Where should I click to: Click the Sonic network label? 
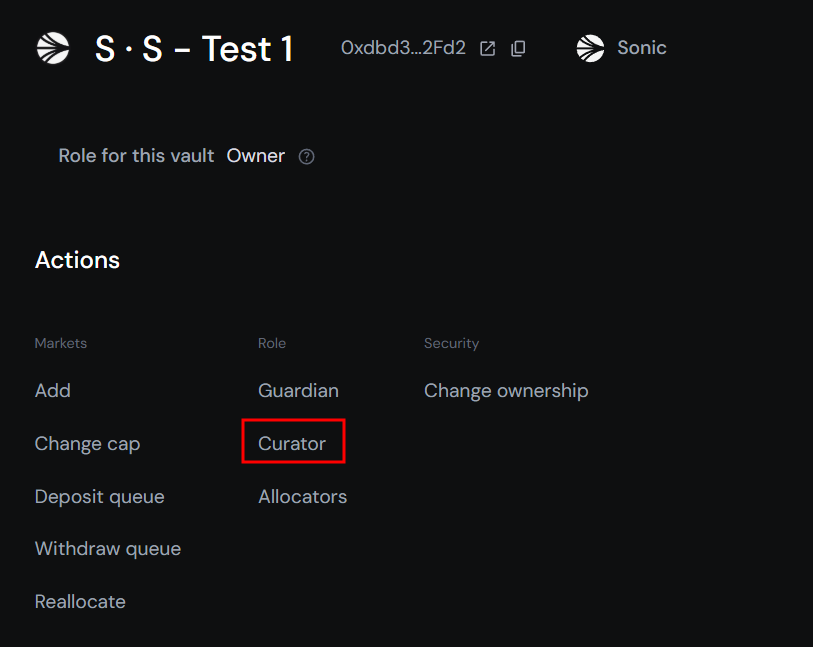coord(641,48)
